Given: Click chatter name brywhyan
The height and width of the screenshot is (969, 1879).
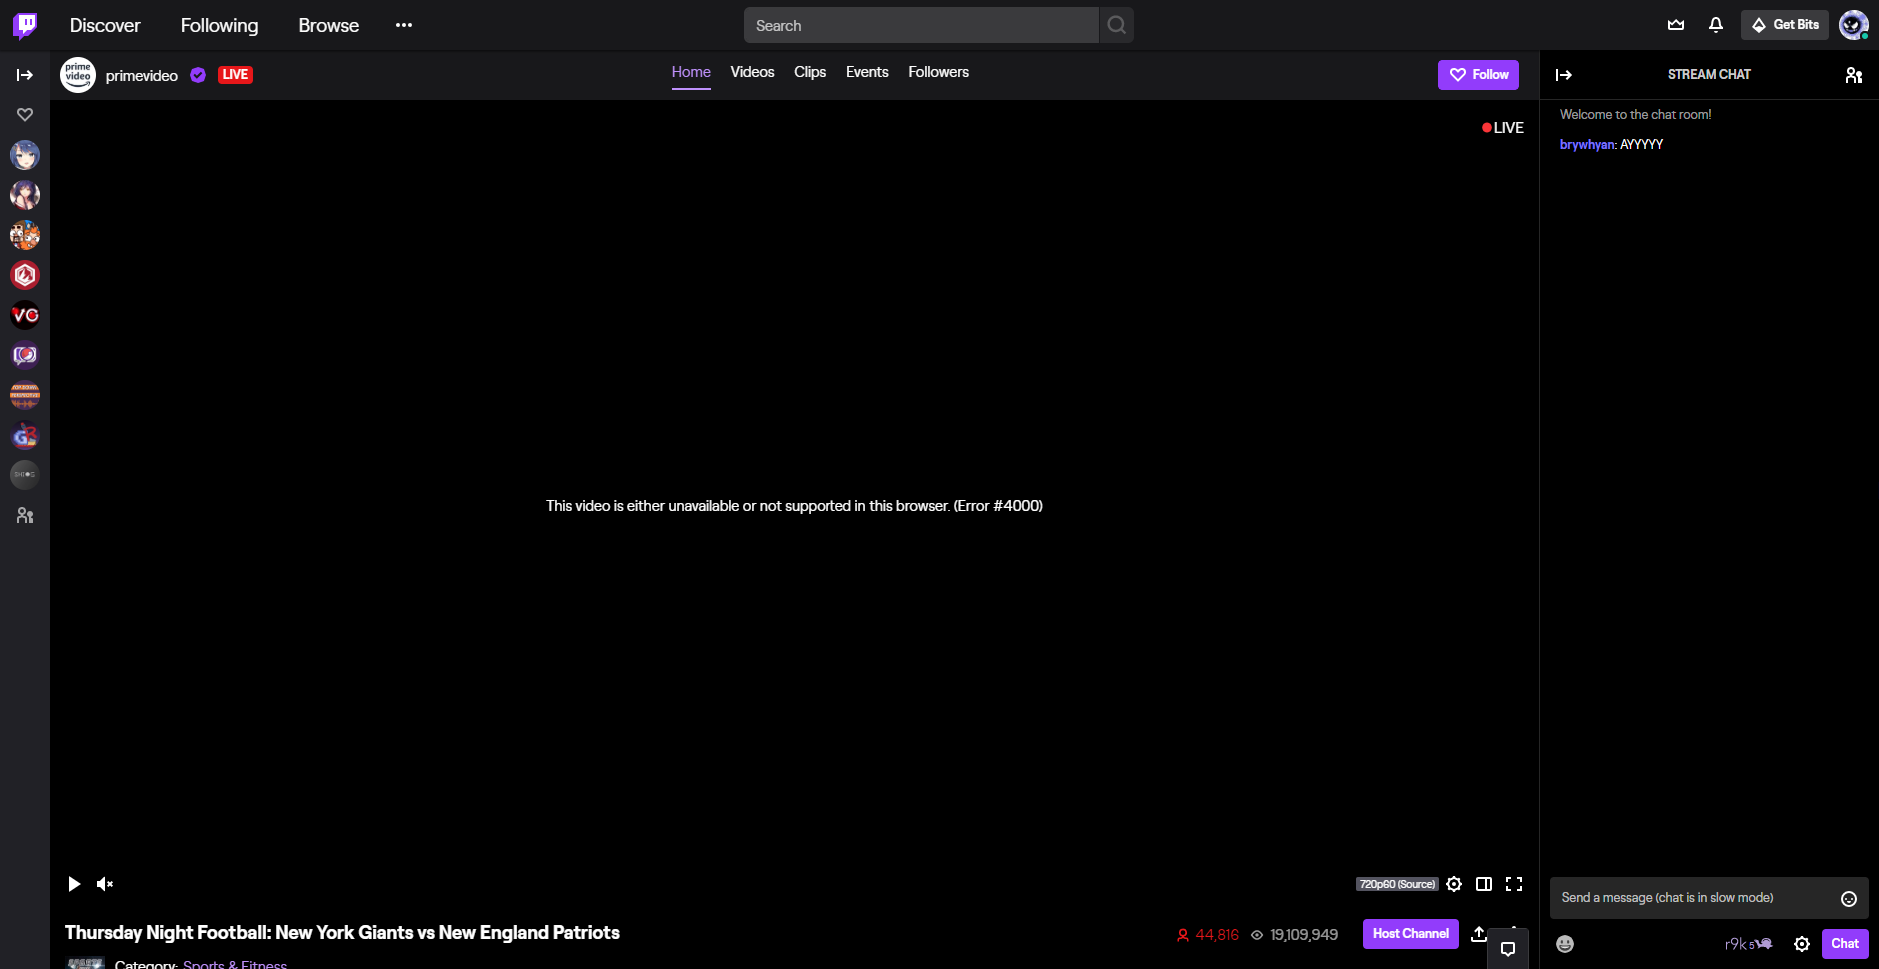Looking at the screenshot, I should (1587, 145).
